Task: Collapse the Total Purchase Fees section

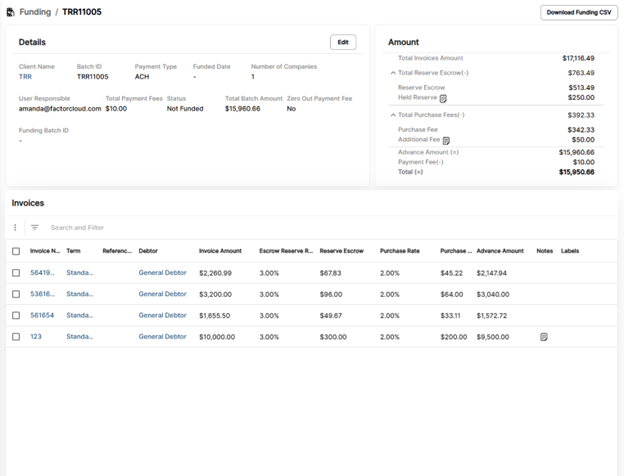Action: tap(393, 115)
